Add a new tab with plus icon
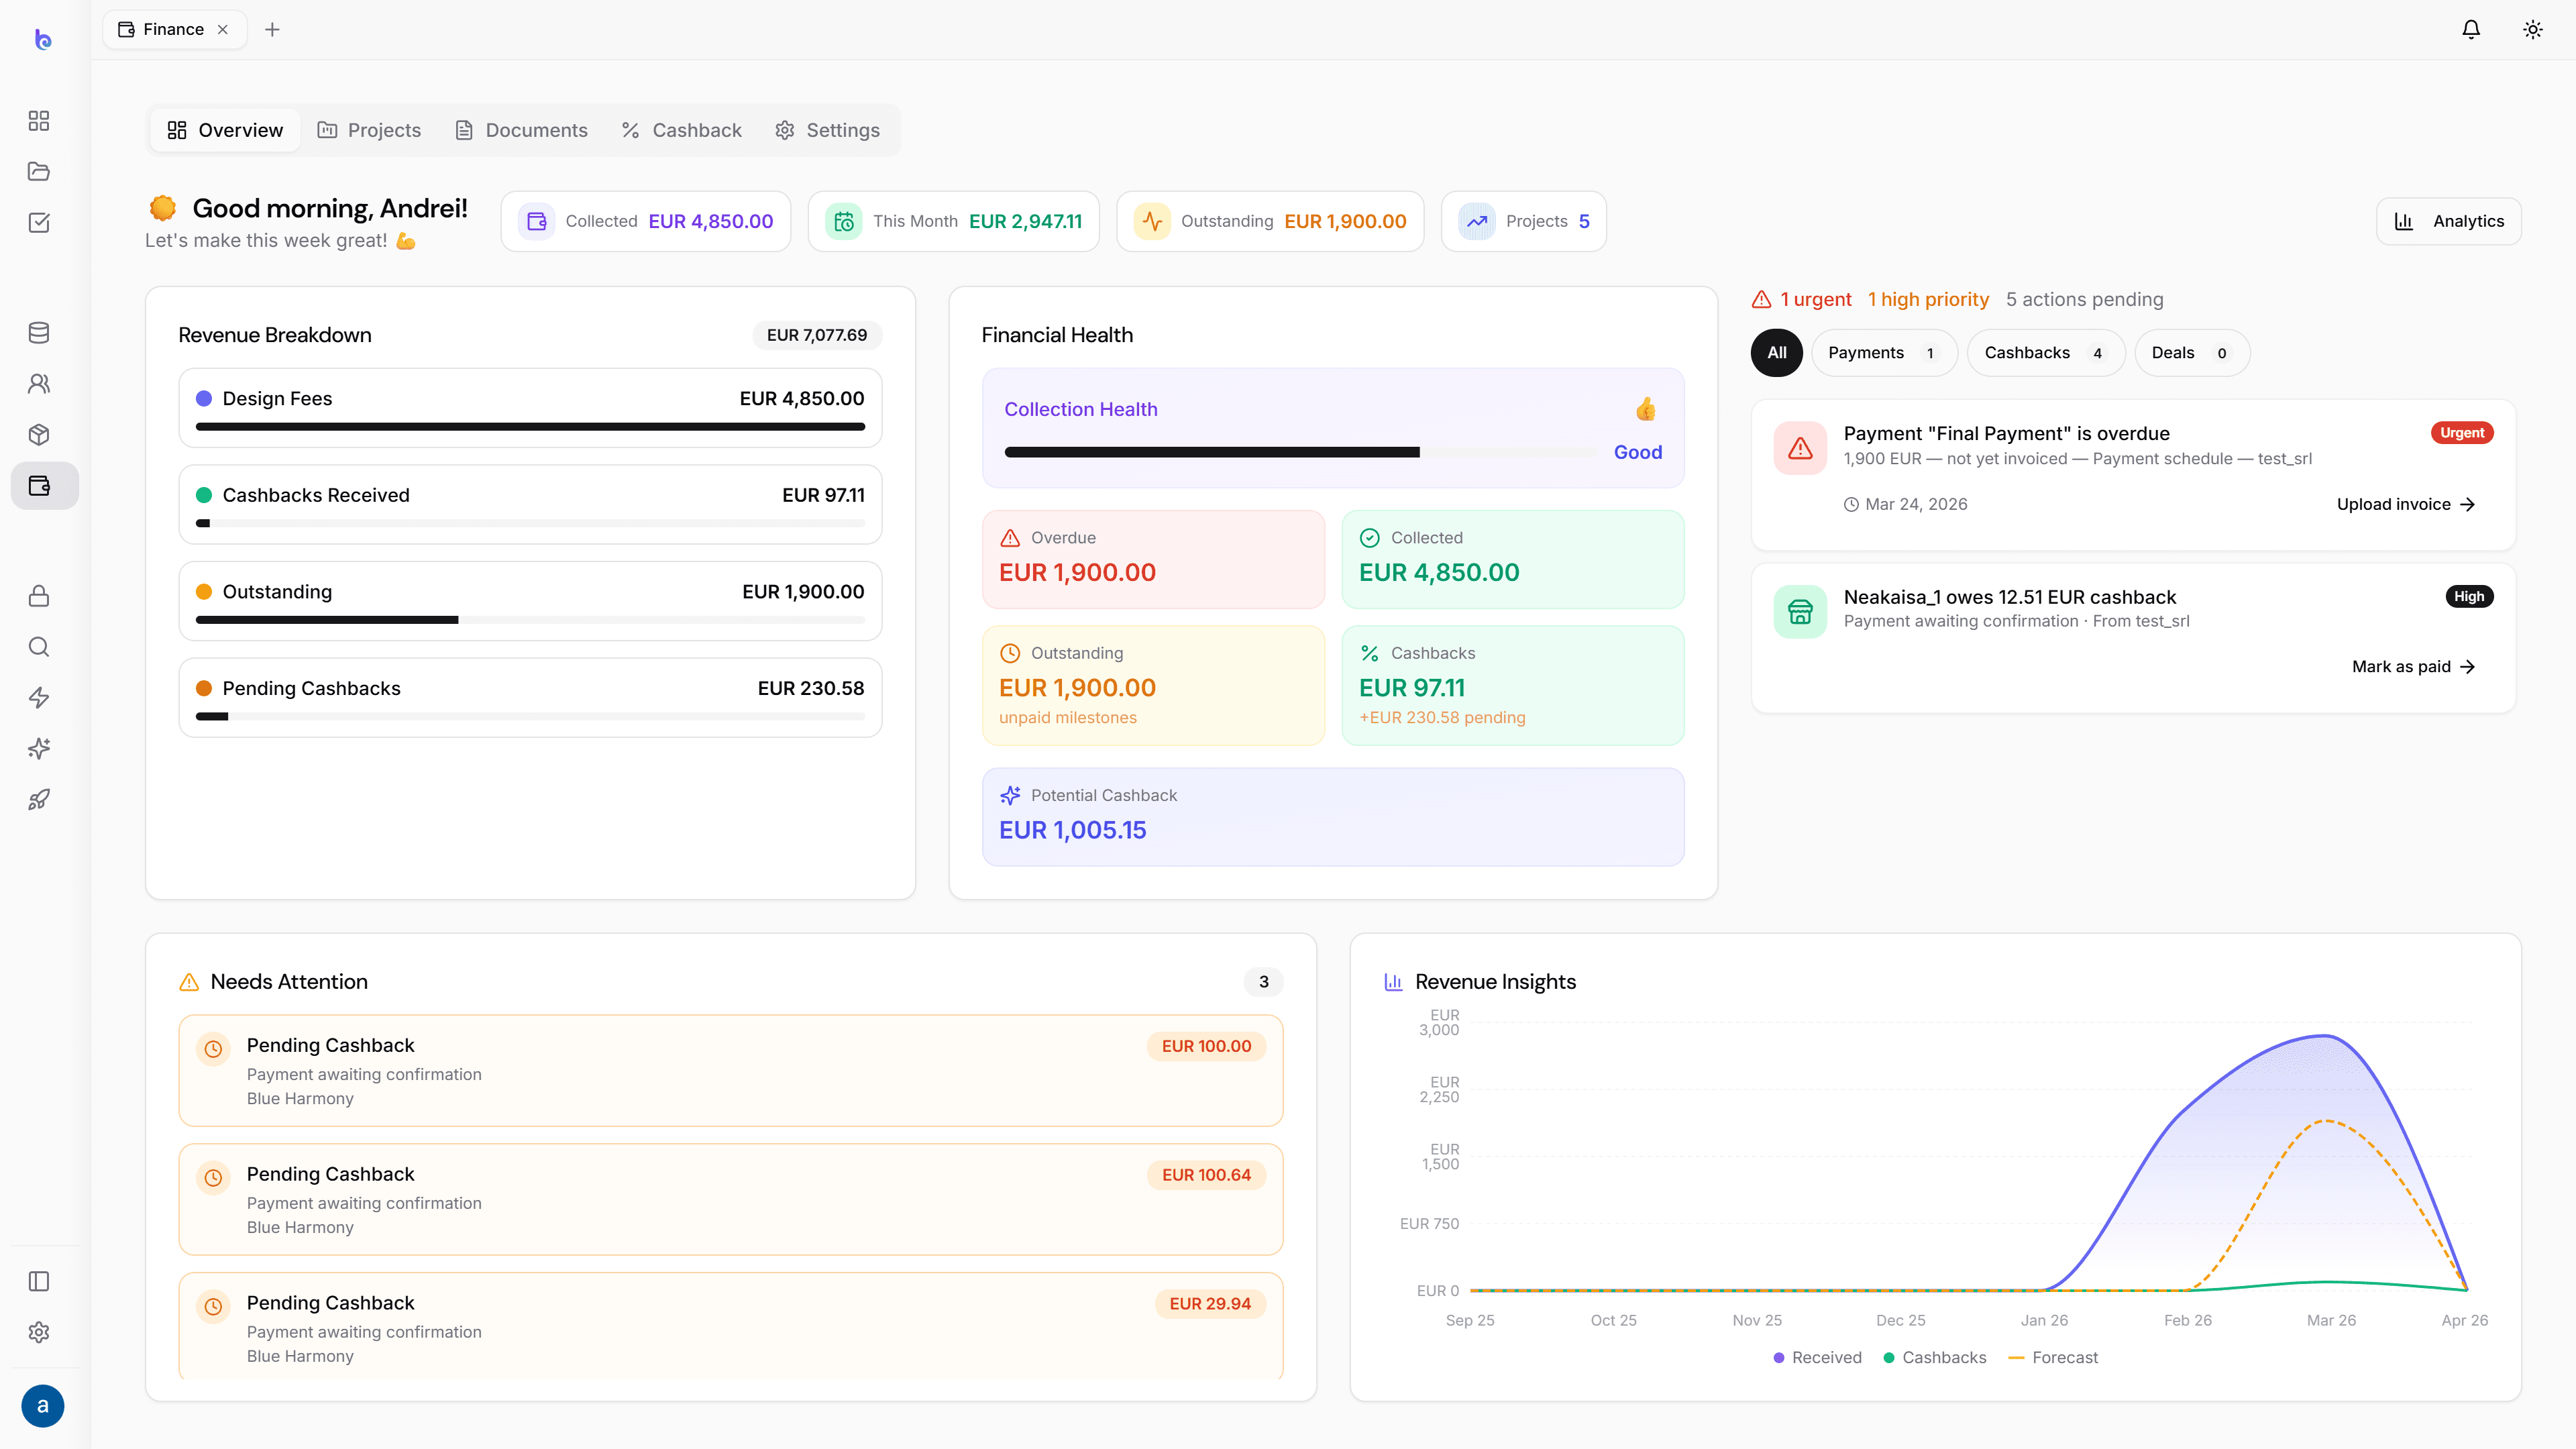 pos(272,29)
